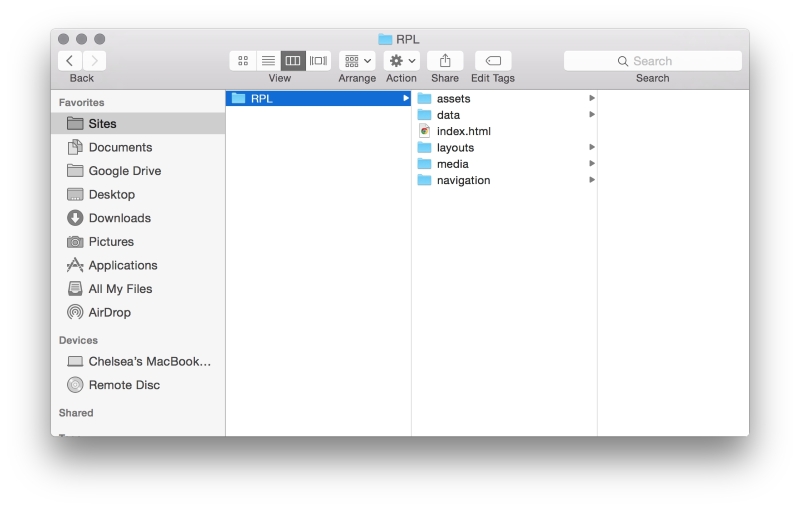Viewport: 800px width, 509px height.
Task: Select the assets folder
Action: pos(504,98)
